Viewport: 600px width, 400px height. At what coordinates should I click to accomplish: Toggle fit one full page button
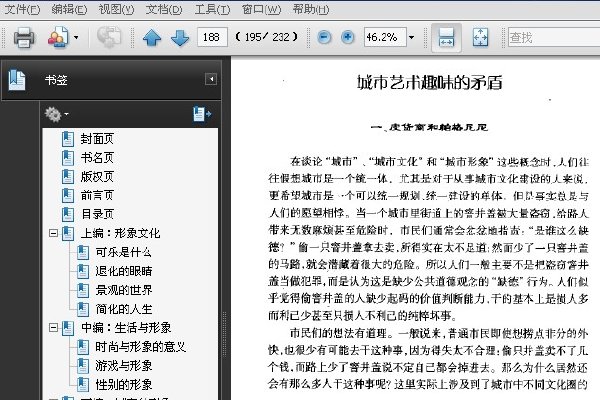(480, 38)
